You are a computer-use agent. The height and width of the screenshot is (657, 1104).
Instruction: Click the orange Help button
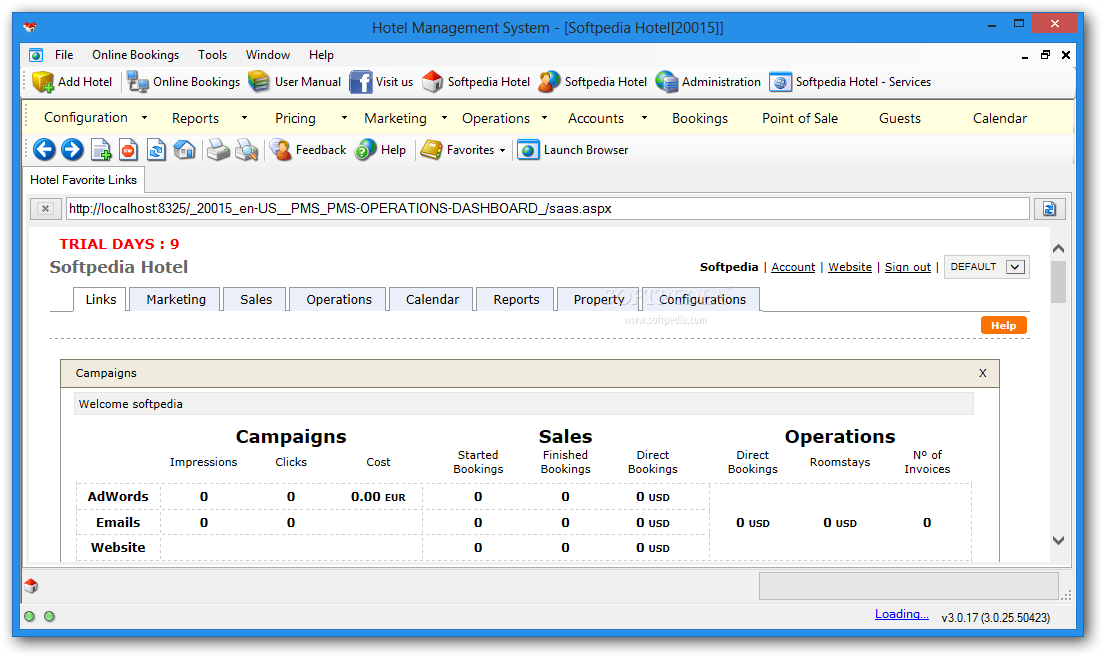point(1003,325)
